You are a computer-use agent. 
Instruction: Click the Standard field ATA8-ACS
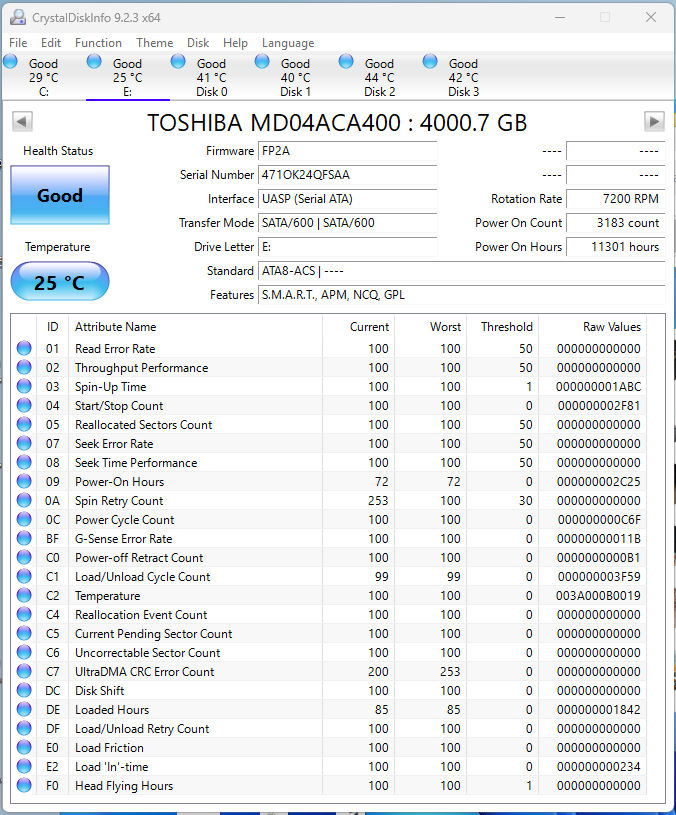[x=461, y=271]
